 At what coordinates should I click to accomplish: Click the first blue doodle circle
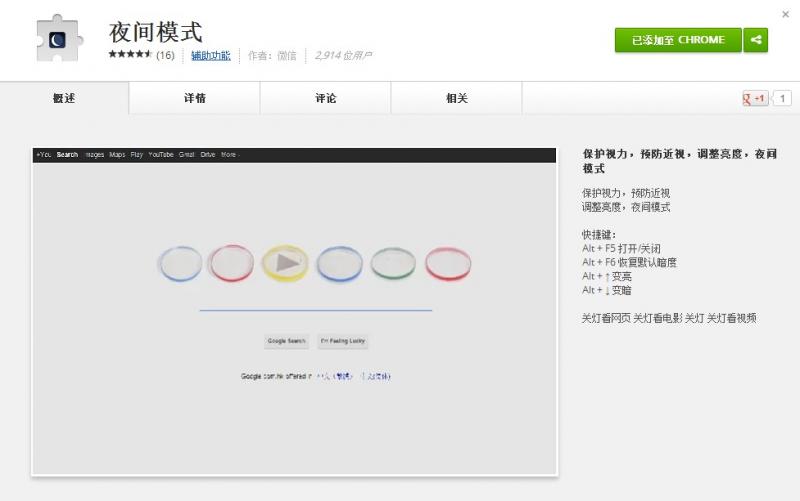tap(180, 263)
